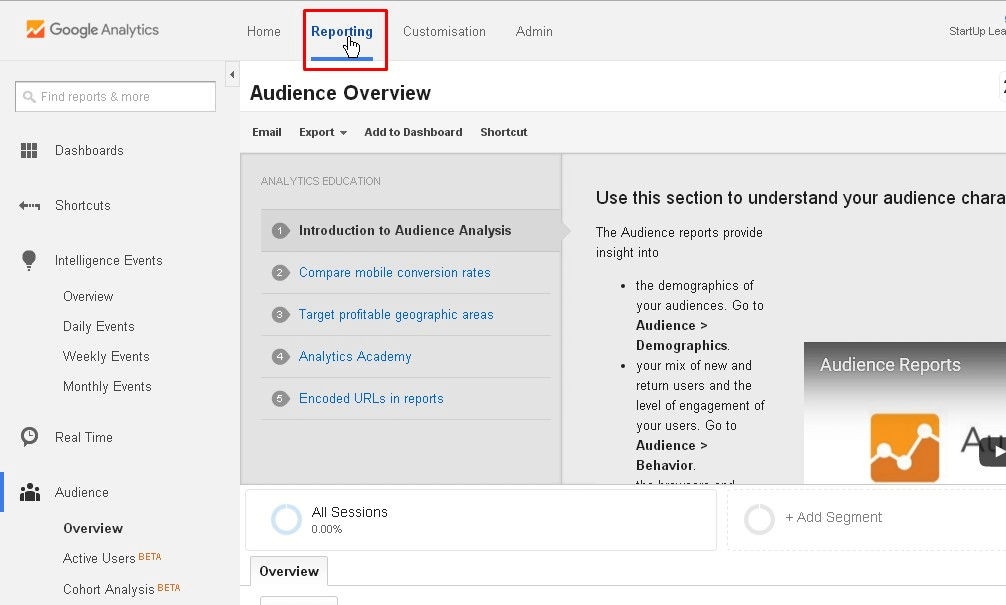Select Cohort Analysis in Audience menu
The image size is (1006, 605).
click(x=109, y=589)
